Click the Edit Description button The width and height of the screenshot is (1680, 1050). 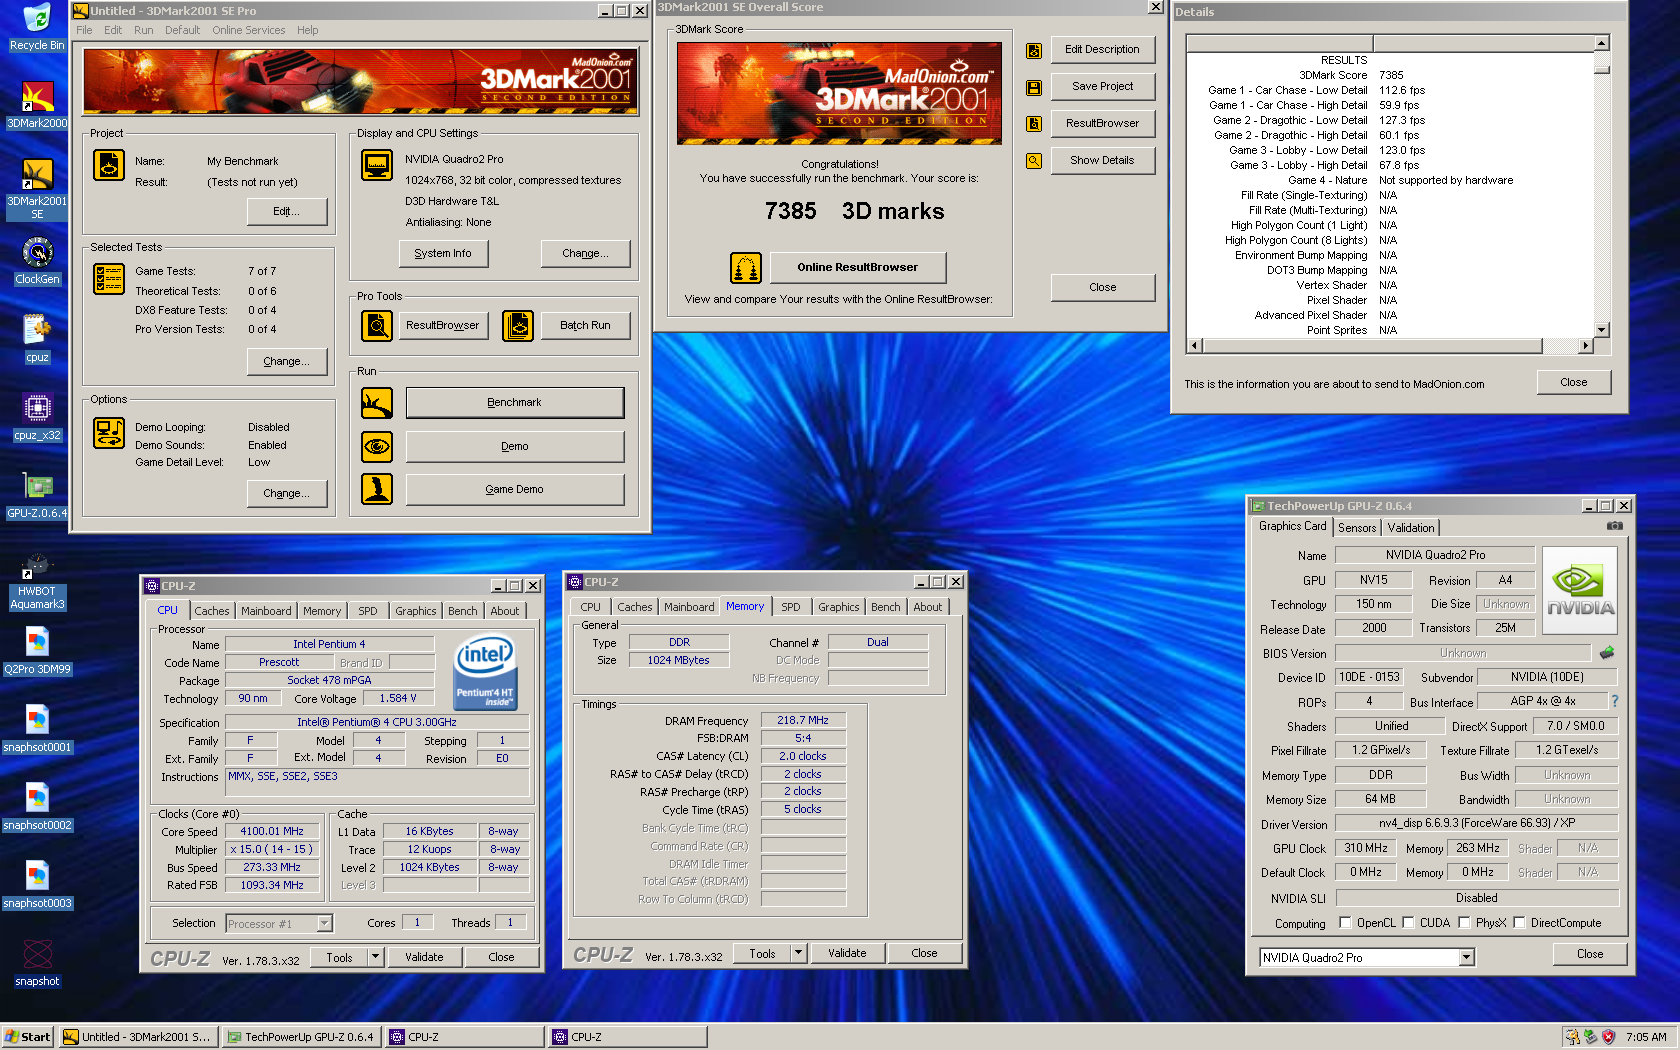coord(1102,49)
